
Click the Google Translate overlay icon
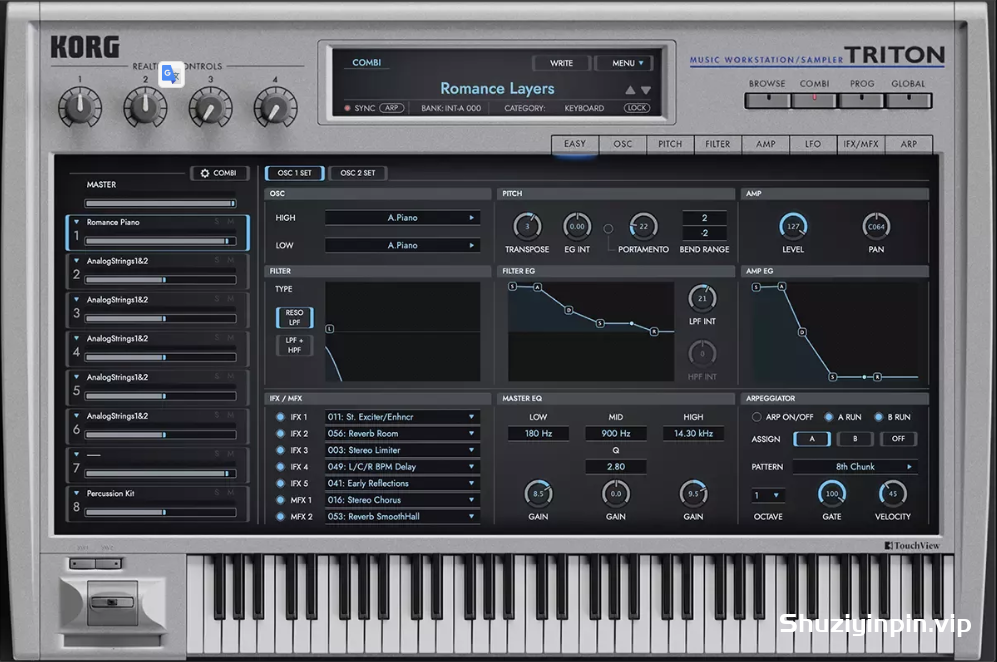(x=172, y=75)
